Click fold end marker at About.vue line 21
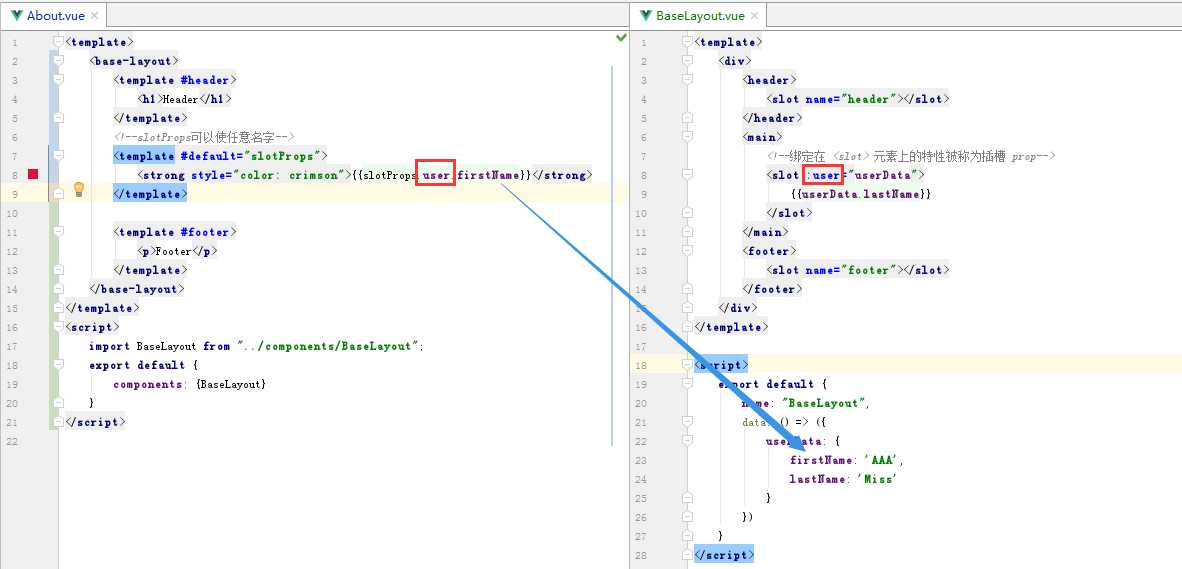Viewport: 1182px width, 569px height. (59, 422)
